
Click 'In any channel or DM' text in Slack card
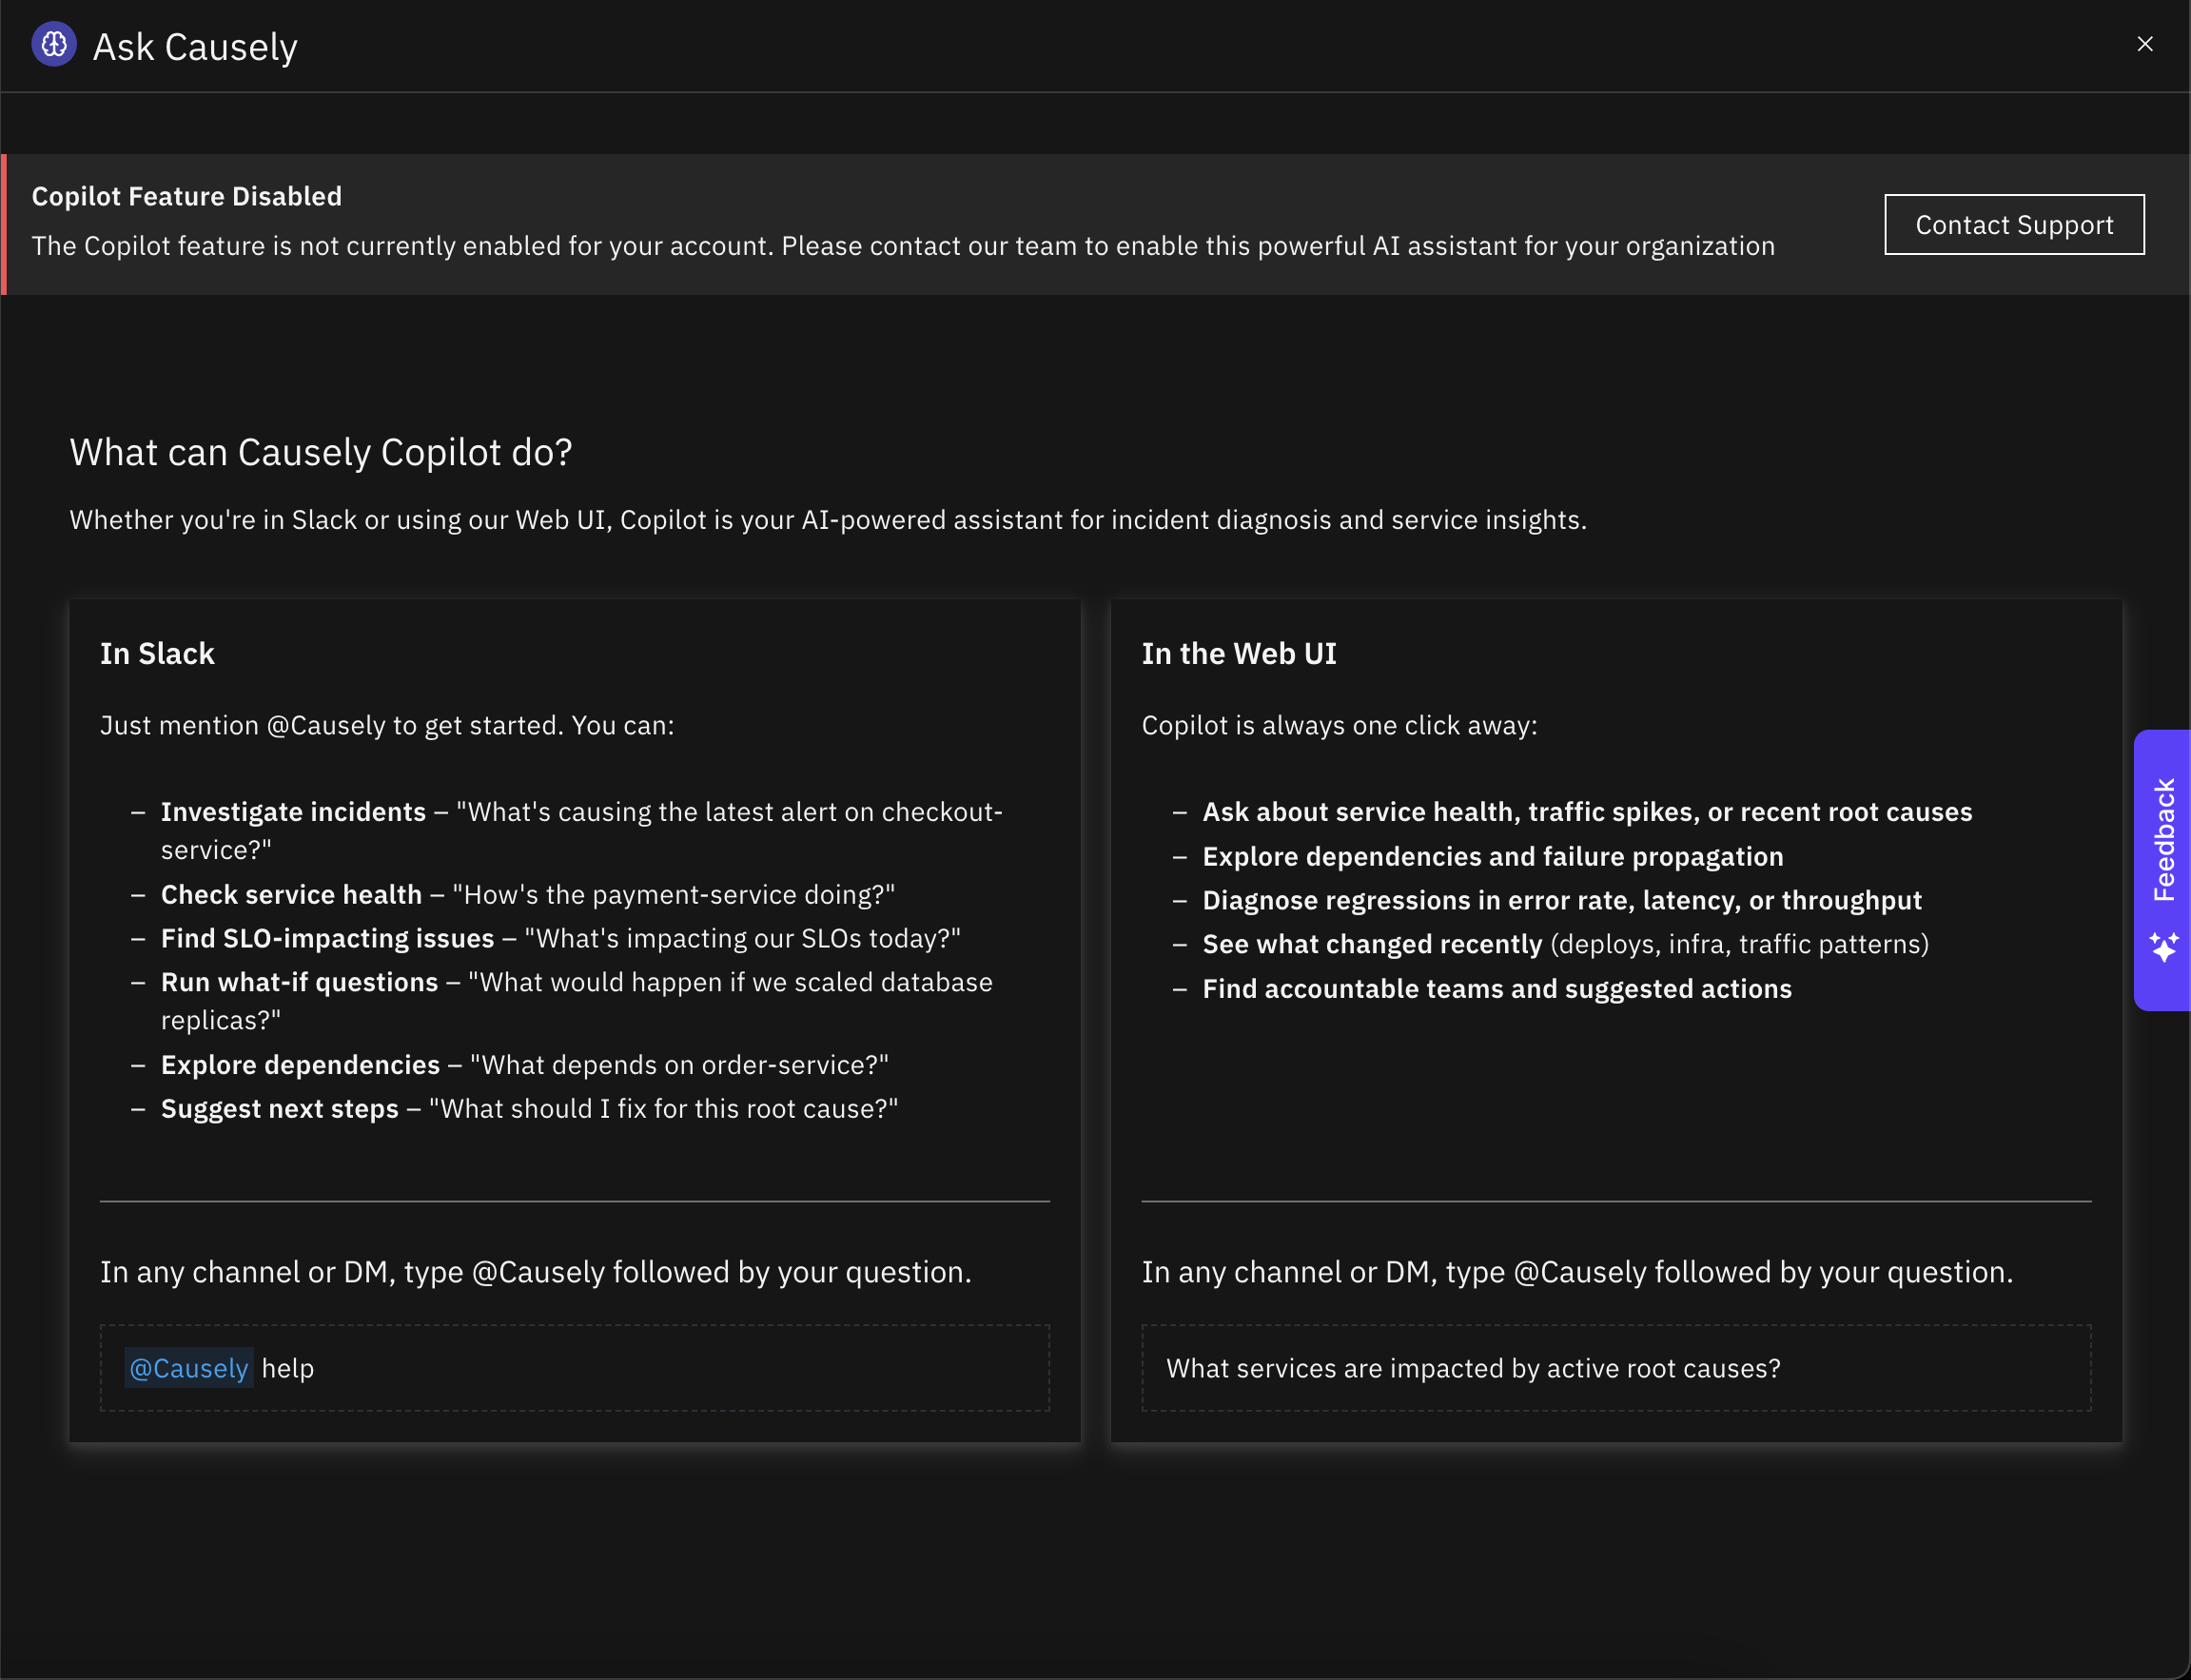click(x=536, y=1272)
